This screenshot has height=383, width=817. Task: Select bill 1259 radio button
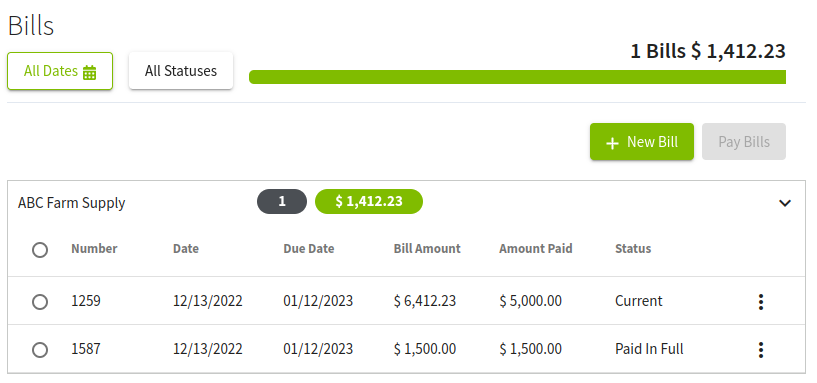click(40, 302)
